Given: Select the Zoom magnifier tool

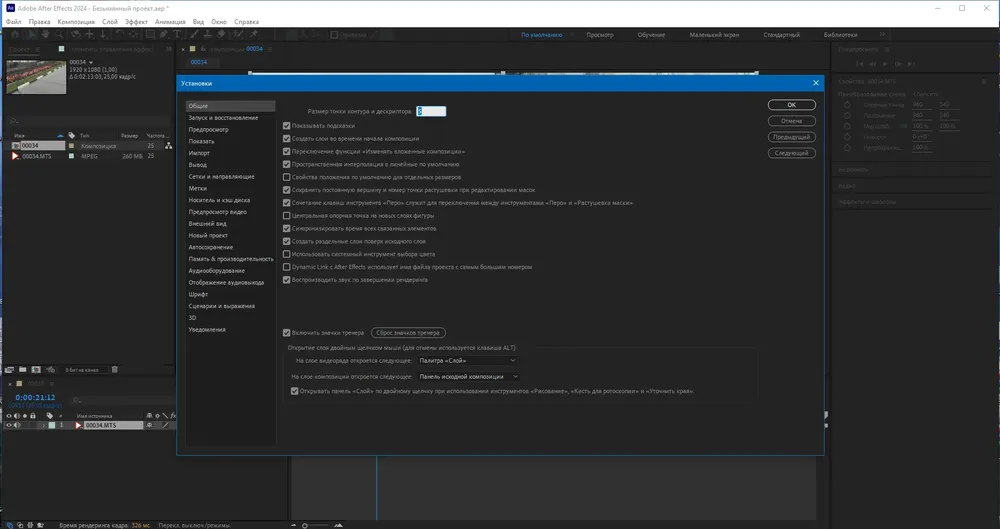Looking at the screenshot, I should pyautogui.click(x=59, y=34).
